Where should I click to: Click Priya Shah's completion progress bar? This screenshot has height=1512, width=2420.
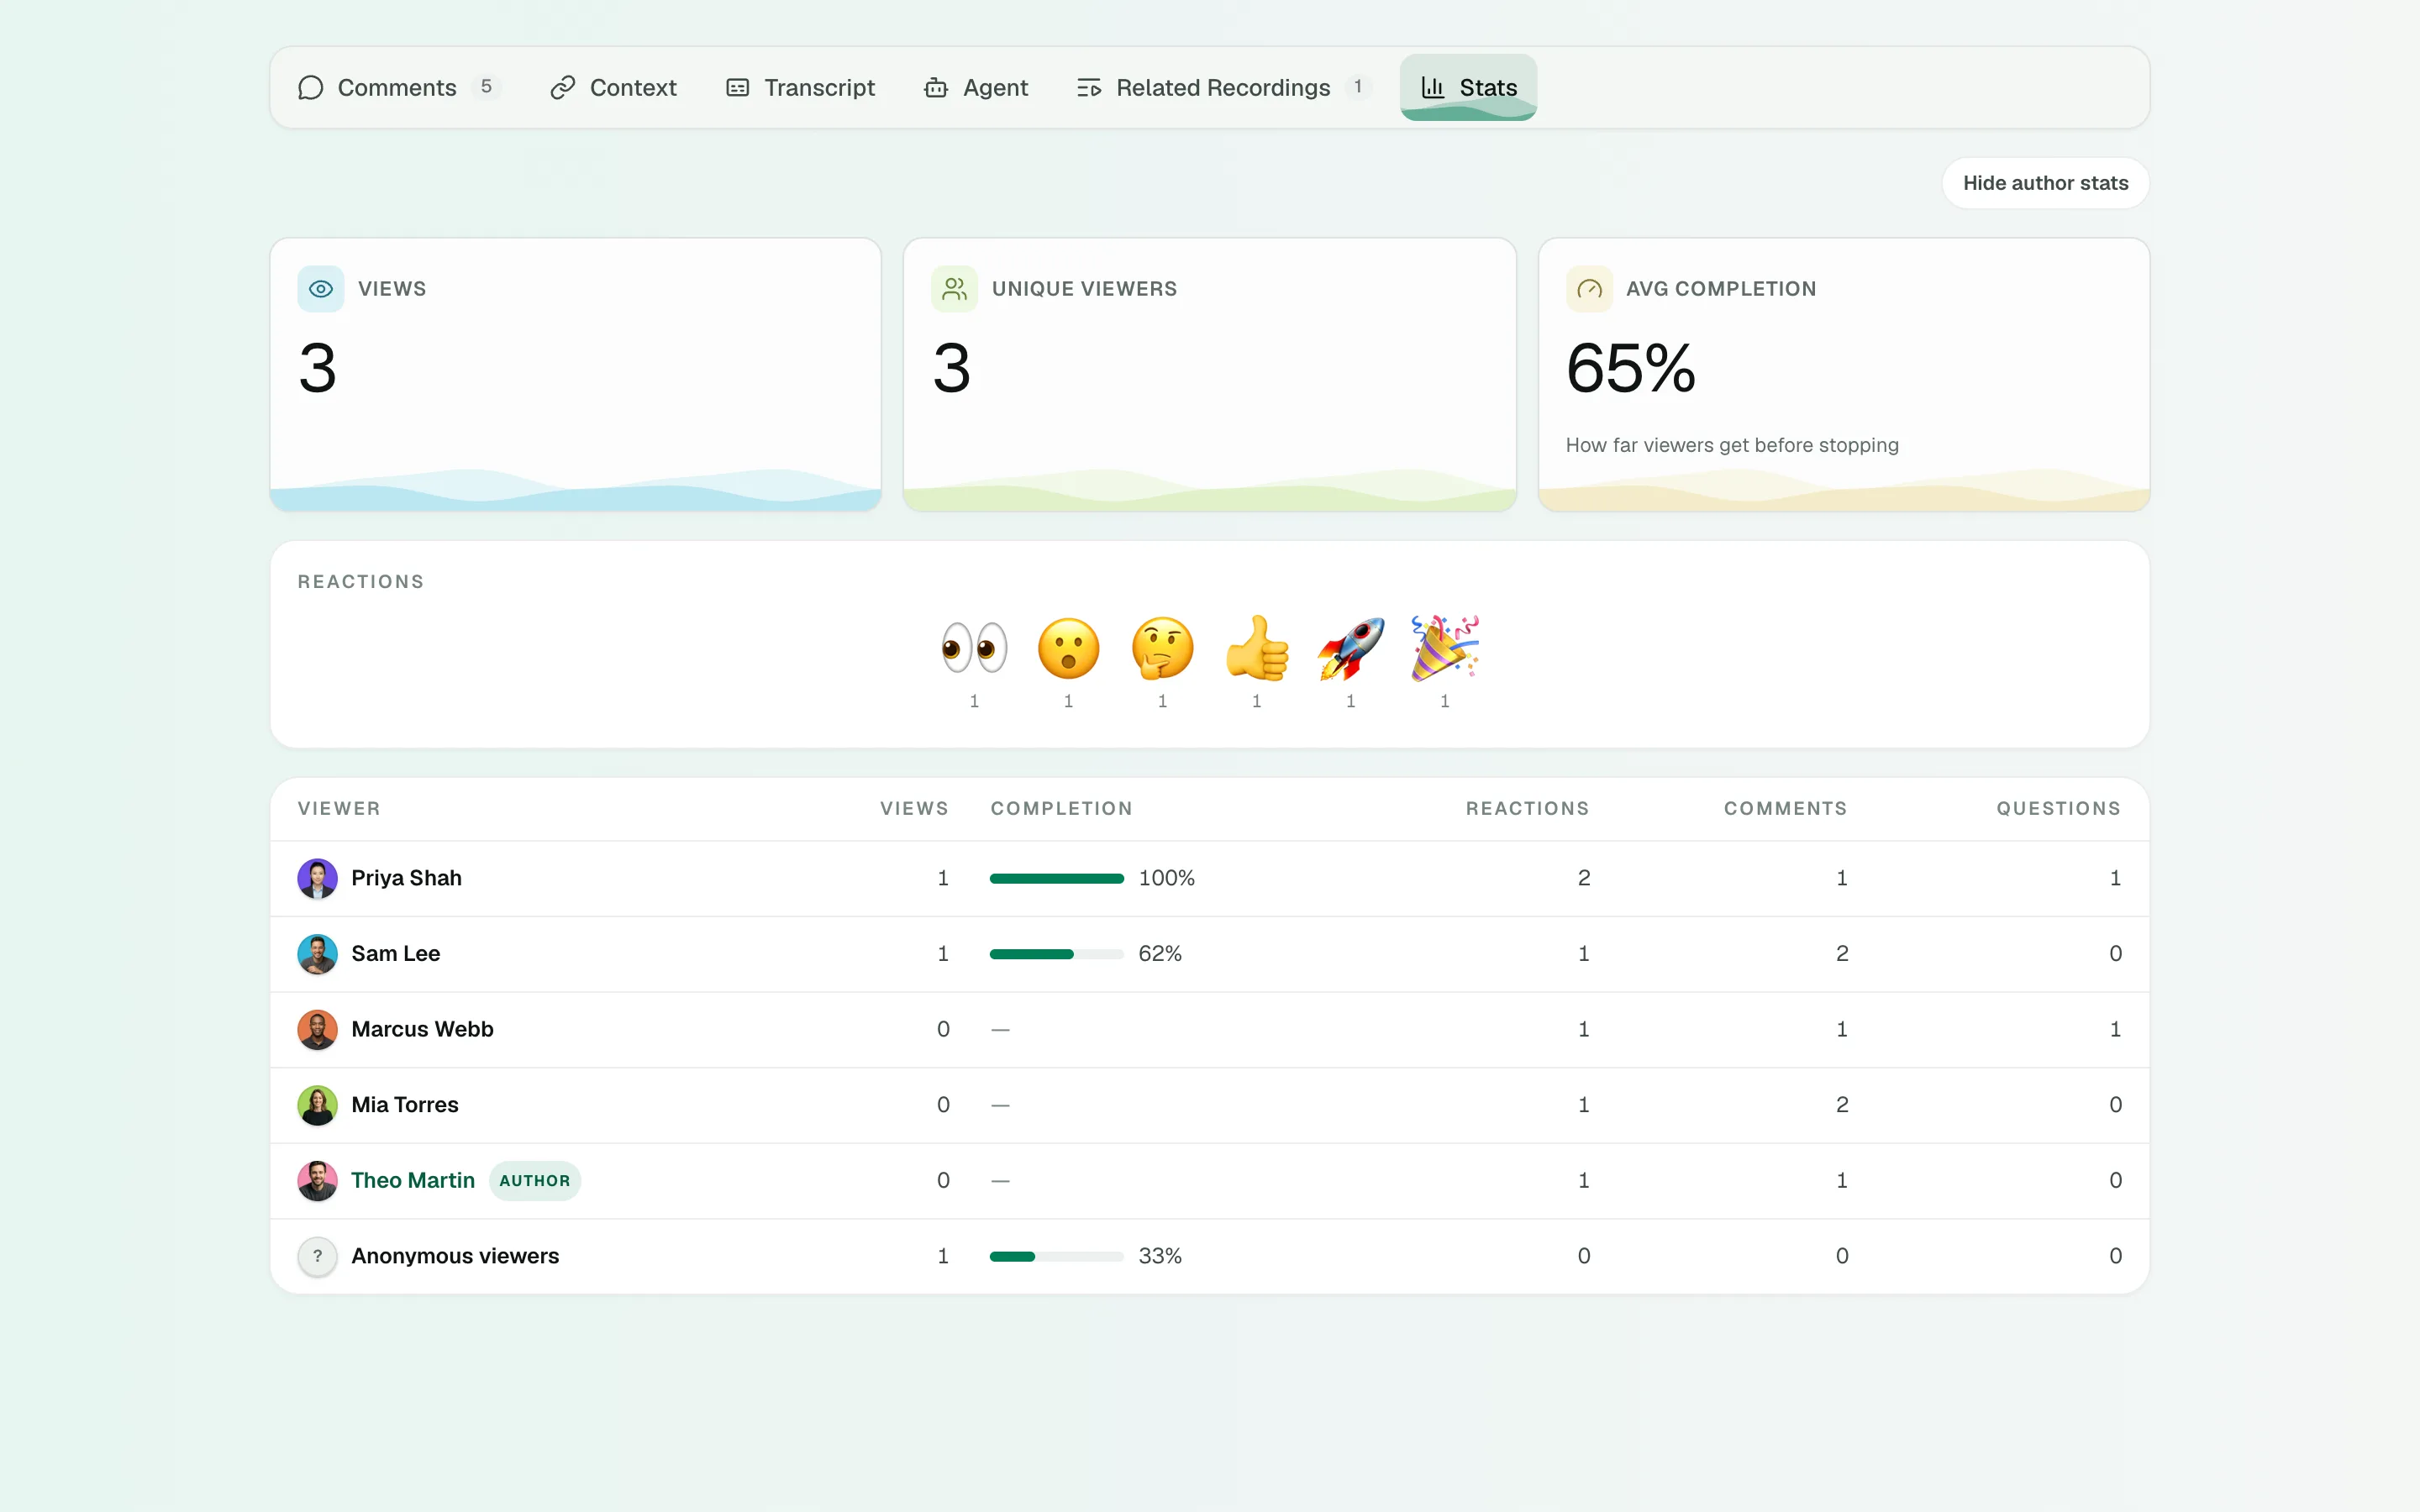(x=1057, y=878)
